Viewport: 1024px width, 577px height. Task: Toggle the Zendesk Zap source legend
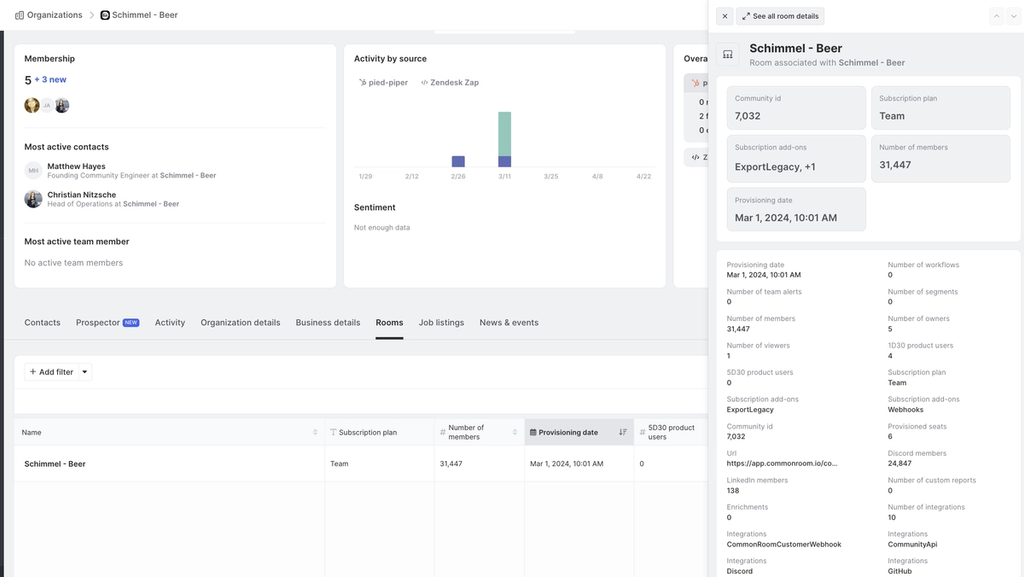[x=450, y=83]
